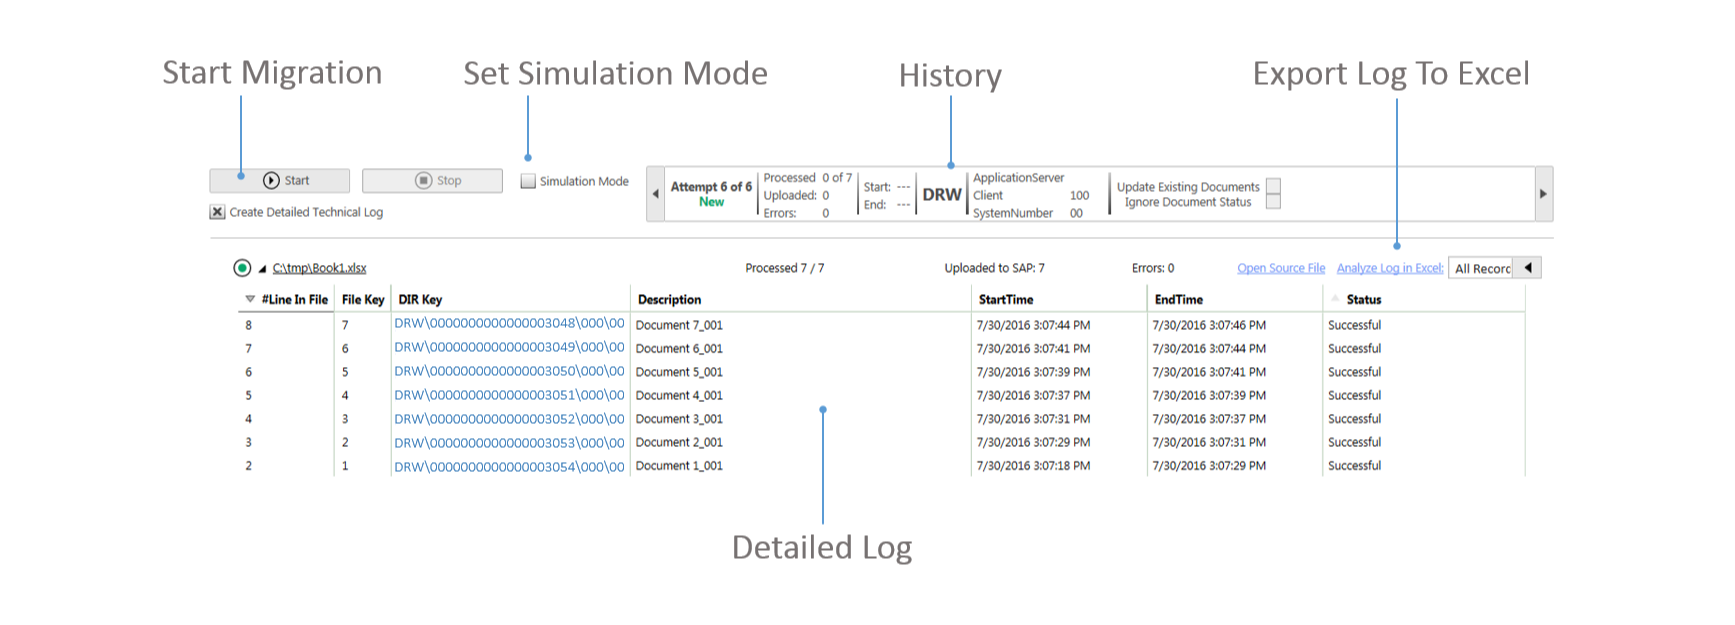Select the Document 3_001 description cell
The image size is (1735, 625).
[679, 419]
